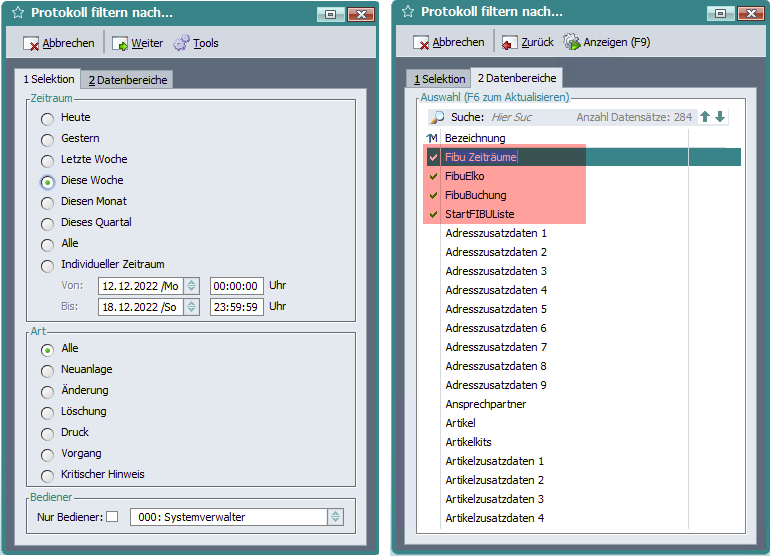Select the Heute time period option
The image size is (770, 556).
click(x=47, y=118)
